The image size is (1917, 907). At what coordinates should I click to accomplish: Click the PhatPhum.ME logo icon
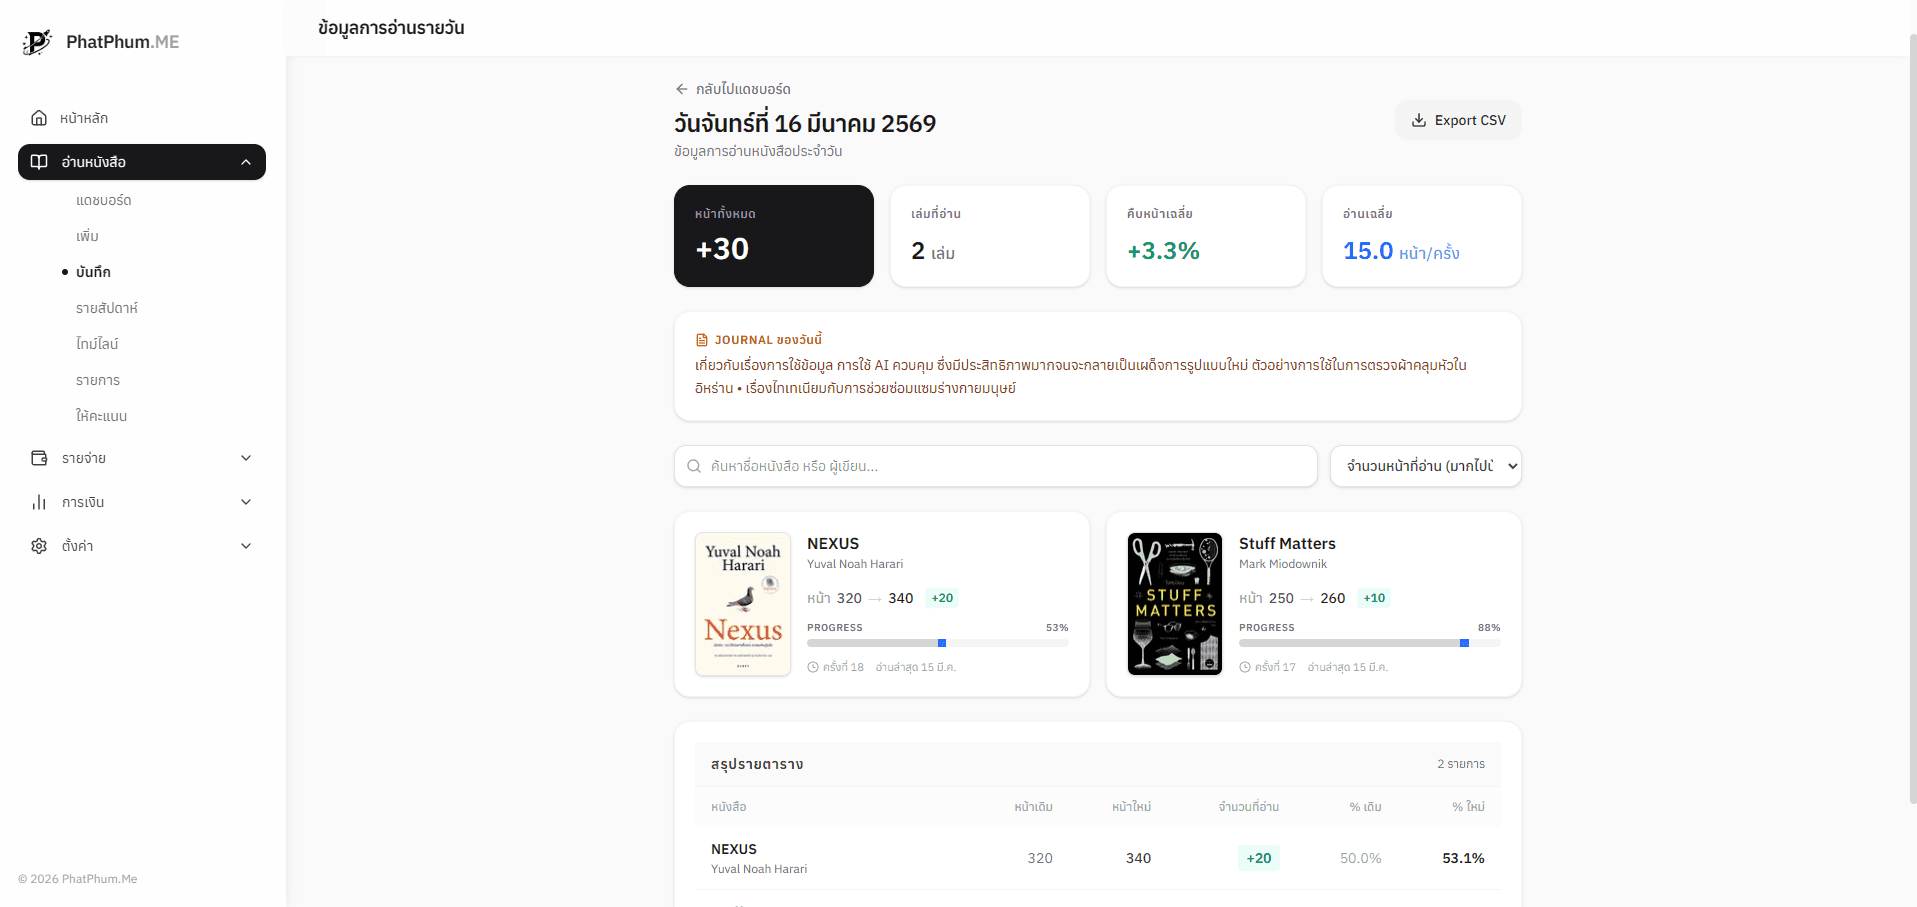pos(37,42)
